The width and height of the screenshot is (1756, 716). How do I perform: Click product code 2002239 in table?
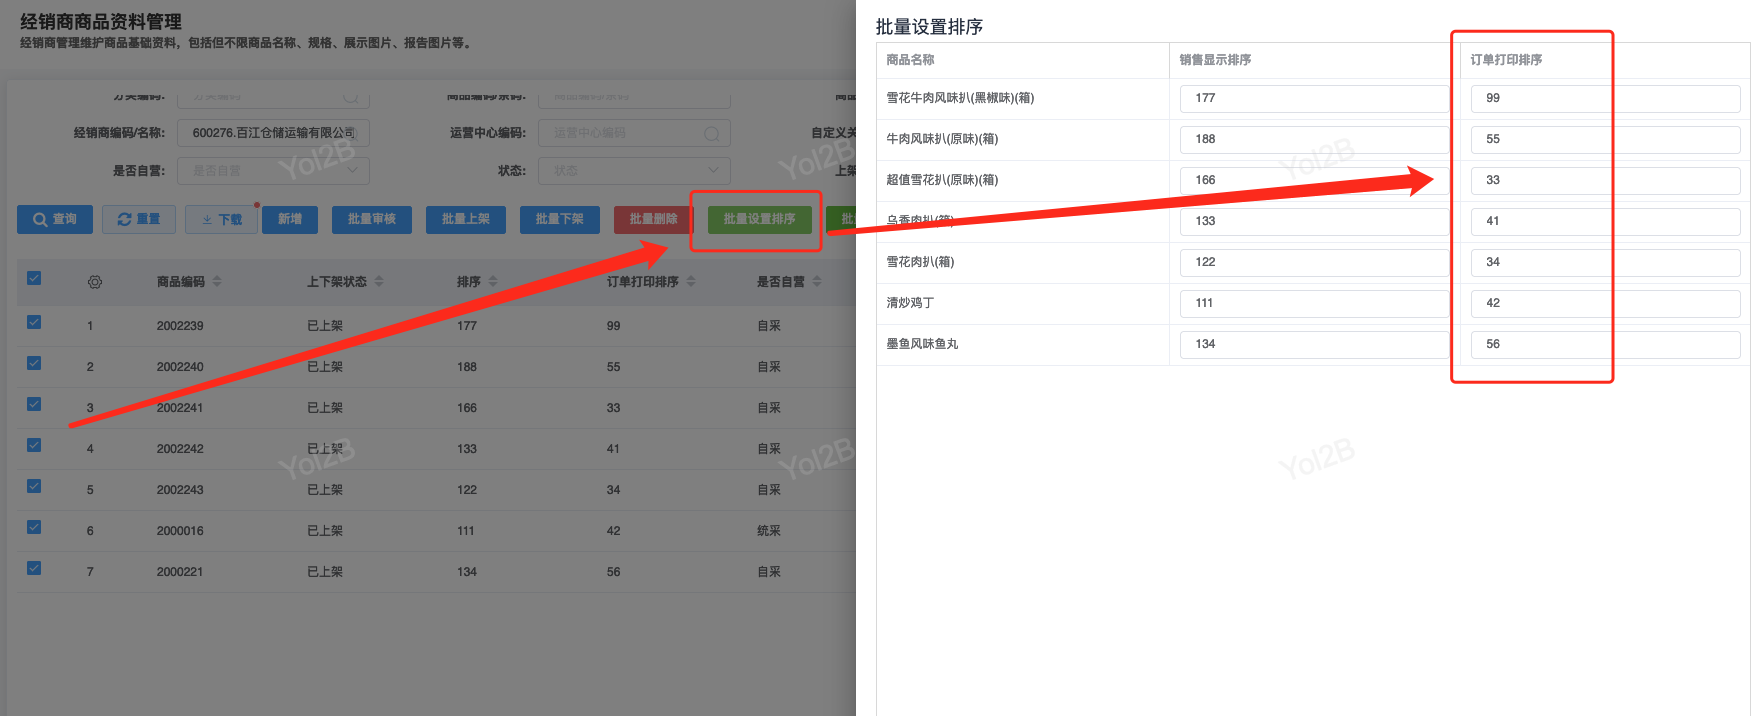tap(180, 326)
